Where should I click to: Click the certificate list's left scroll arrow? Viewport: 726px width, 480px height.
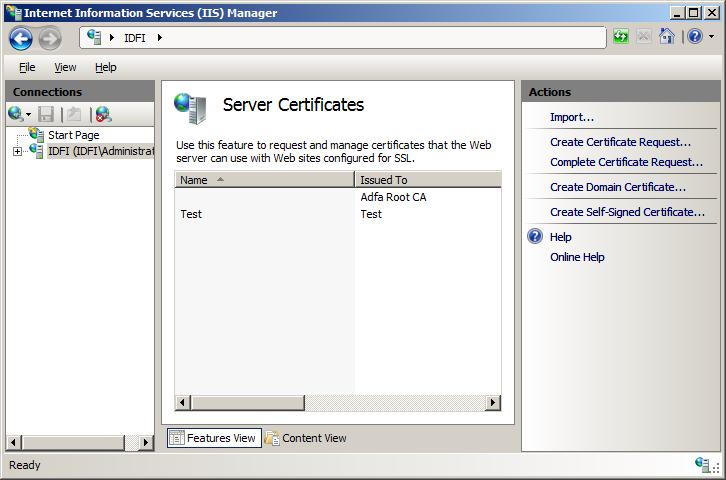coord(182,403)
